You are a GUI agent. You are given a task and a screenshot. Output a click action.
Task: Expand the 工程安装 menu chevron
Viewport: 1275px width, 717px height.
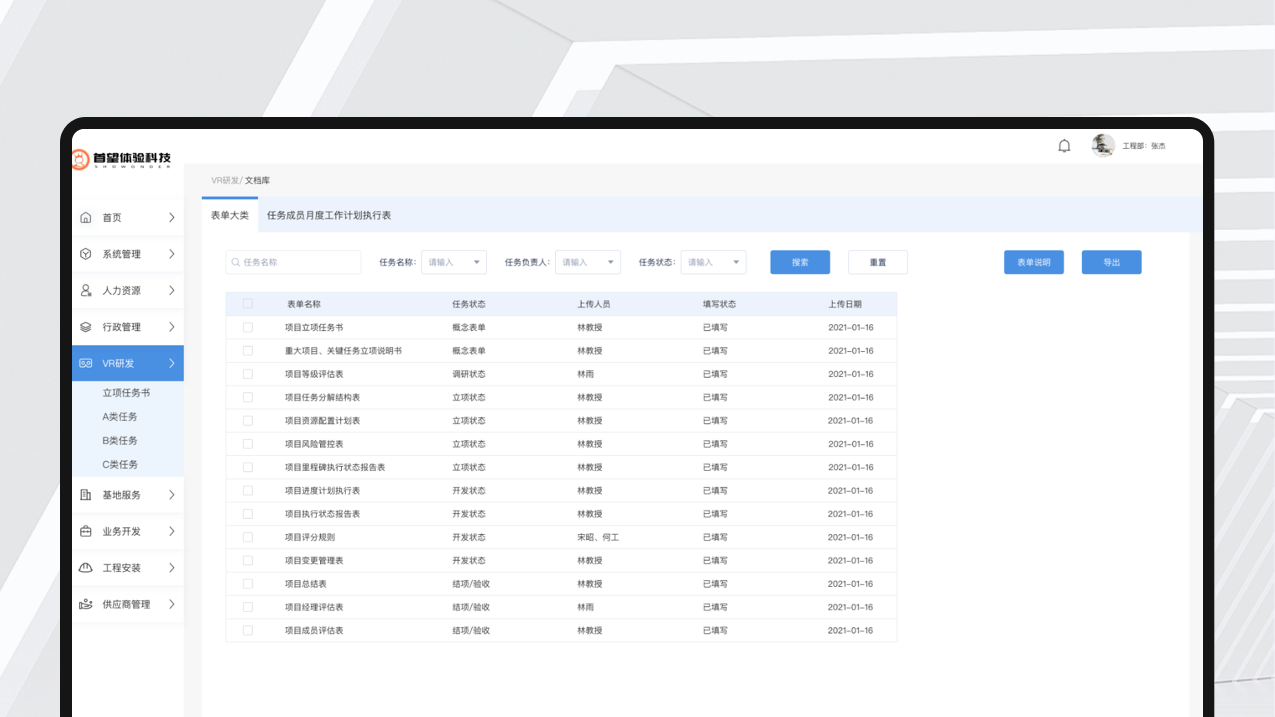pos(172,568)
